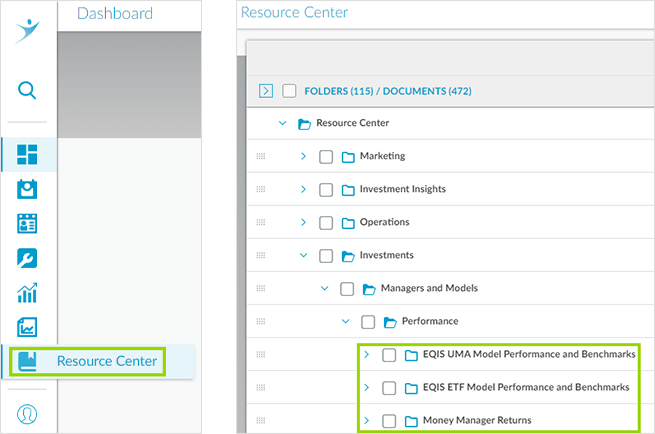Image resolution: width=655 pixels, height=434 pixels.
Task: Check the Operations folder checkbox
Action: [x=326, y=223]
